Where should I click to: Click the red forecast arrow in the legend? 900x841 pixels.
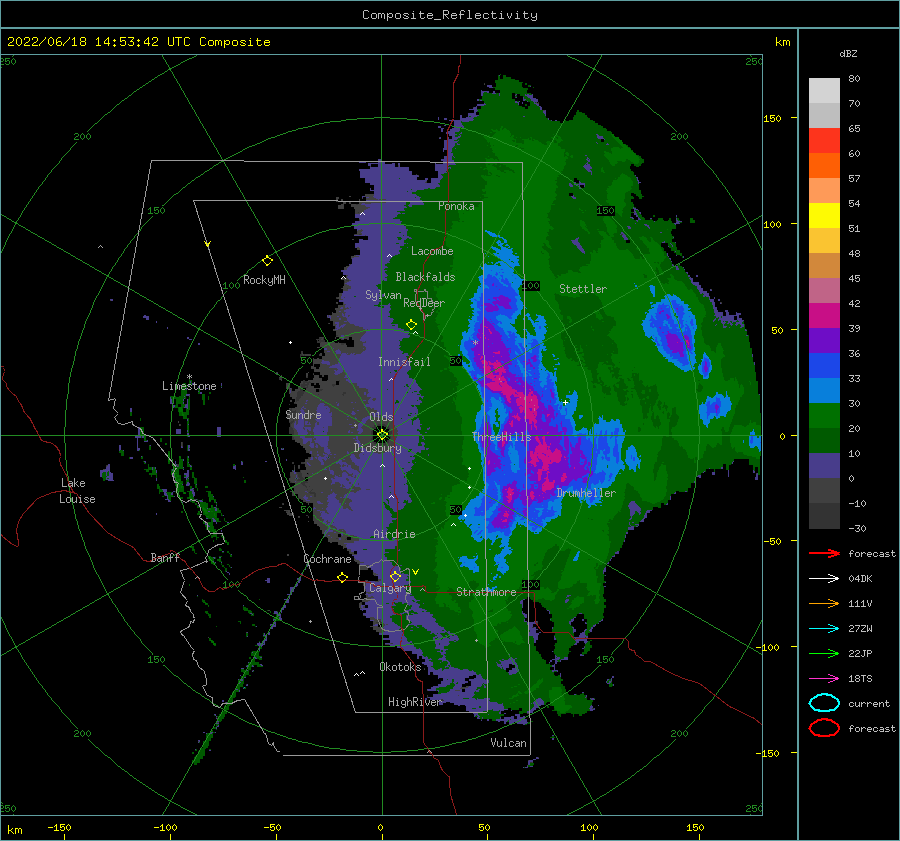click(824, 553)
